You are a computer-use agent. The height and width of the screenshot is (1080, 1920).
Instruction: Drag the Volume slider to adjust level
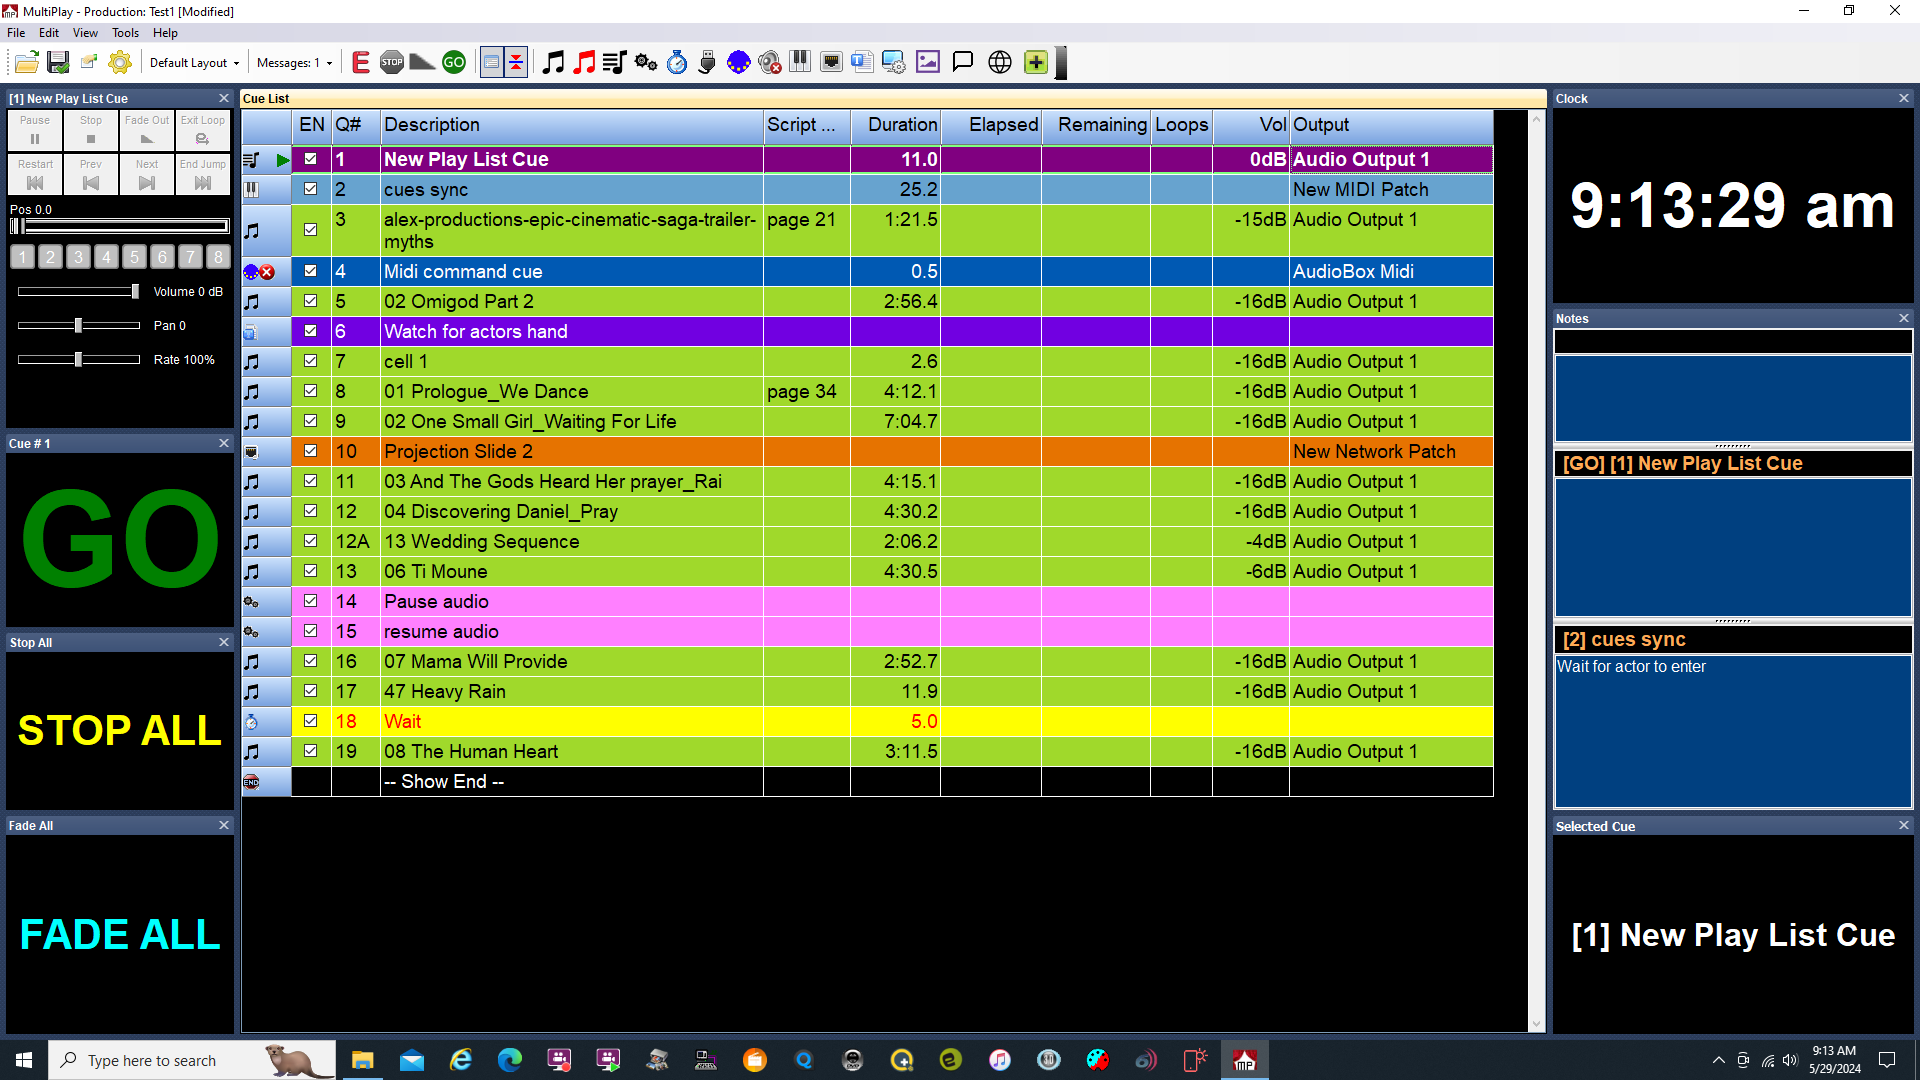click(135, 291)
